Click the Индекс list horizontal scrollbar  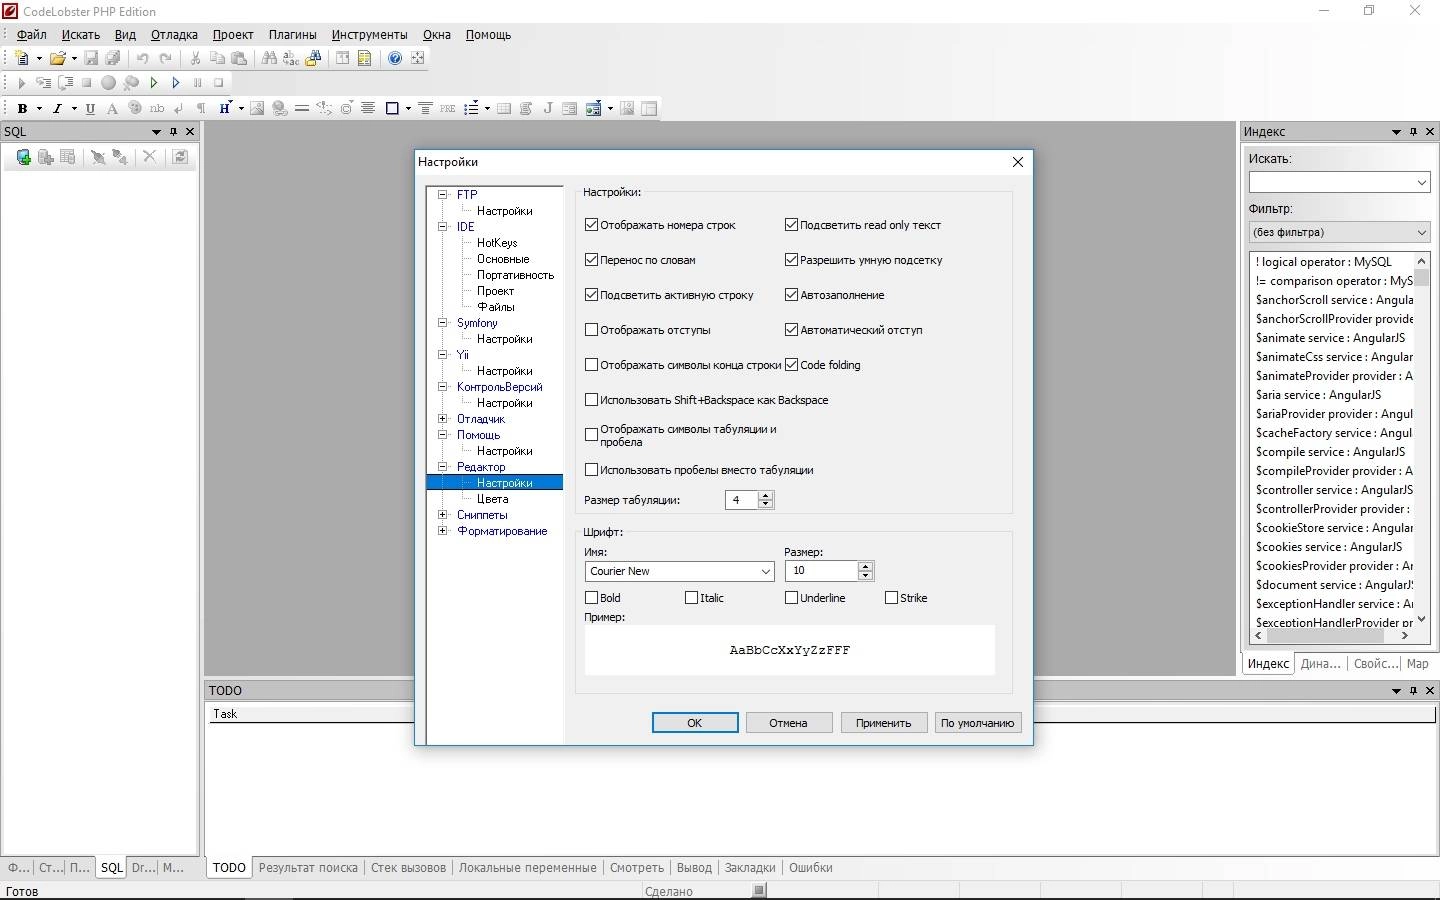tap(1331, 635)
